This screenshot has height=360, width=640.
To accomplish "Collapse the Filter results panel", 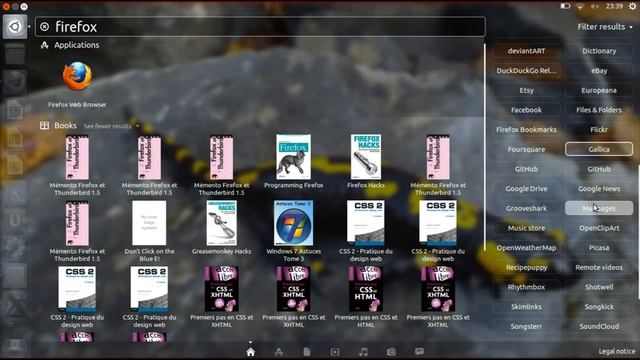I will click(605, 27).
